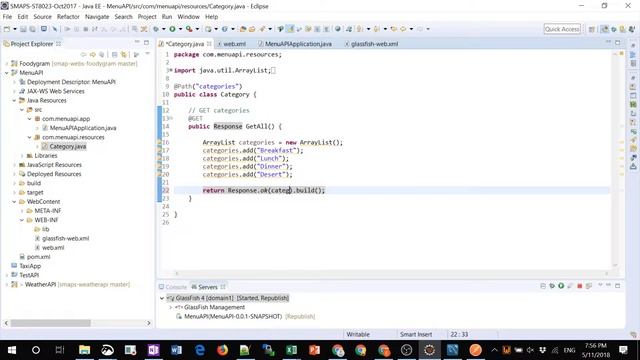Open Microsoft Edge from the taskbar
Viewport: 640px width, 360px height.
click(x=200, y=350)
